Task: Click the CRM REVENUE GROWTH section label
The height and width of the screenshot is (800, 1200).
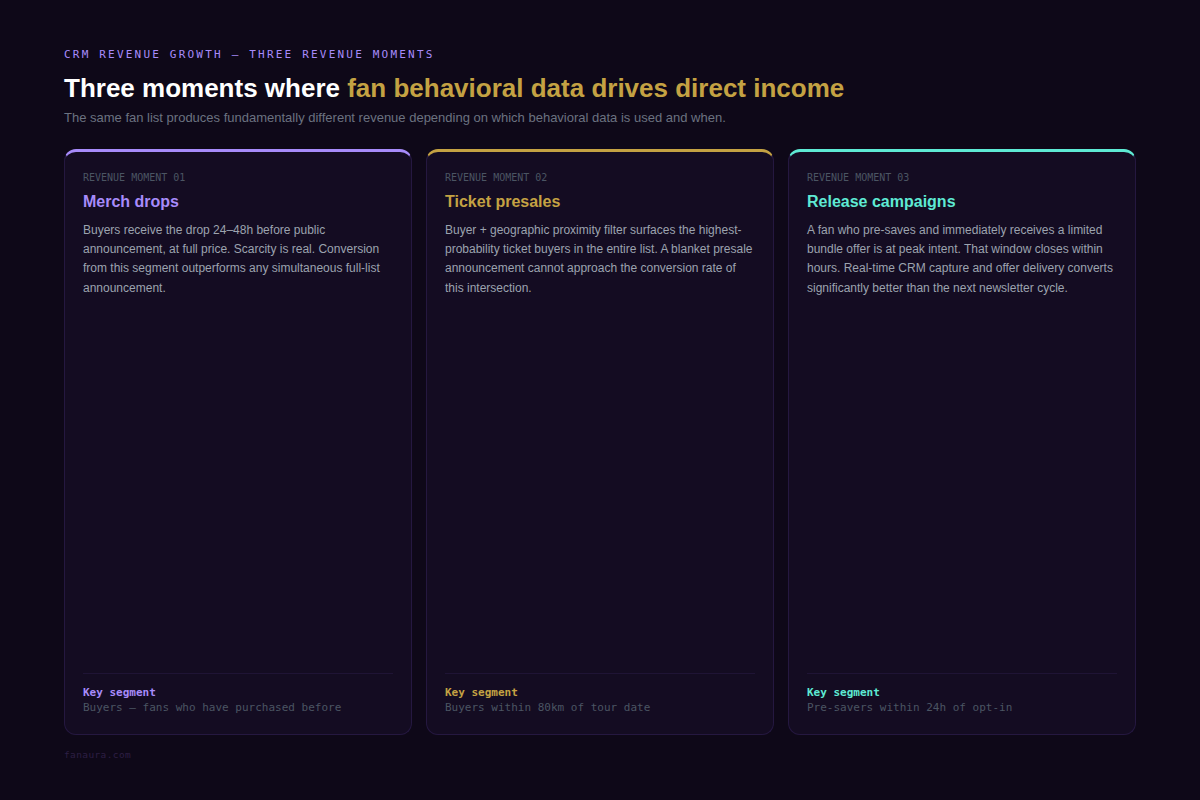Action: [x=249, y=54]
